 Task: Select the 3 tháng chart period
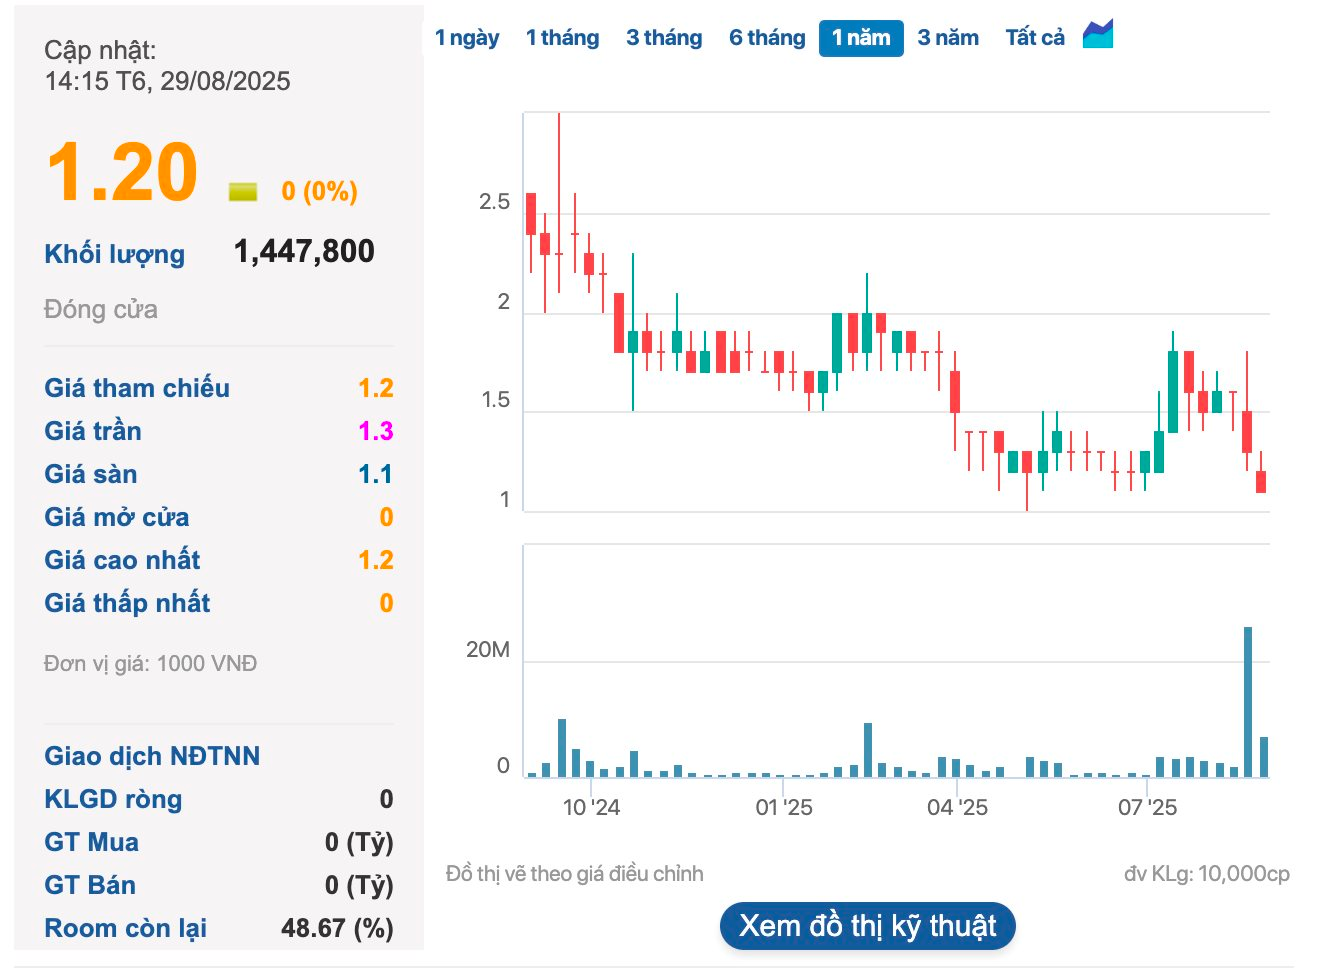[664, 38]
